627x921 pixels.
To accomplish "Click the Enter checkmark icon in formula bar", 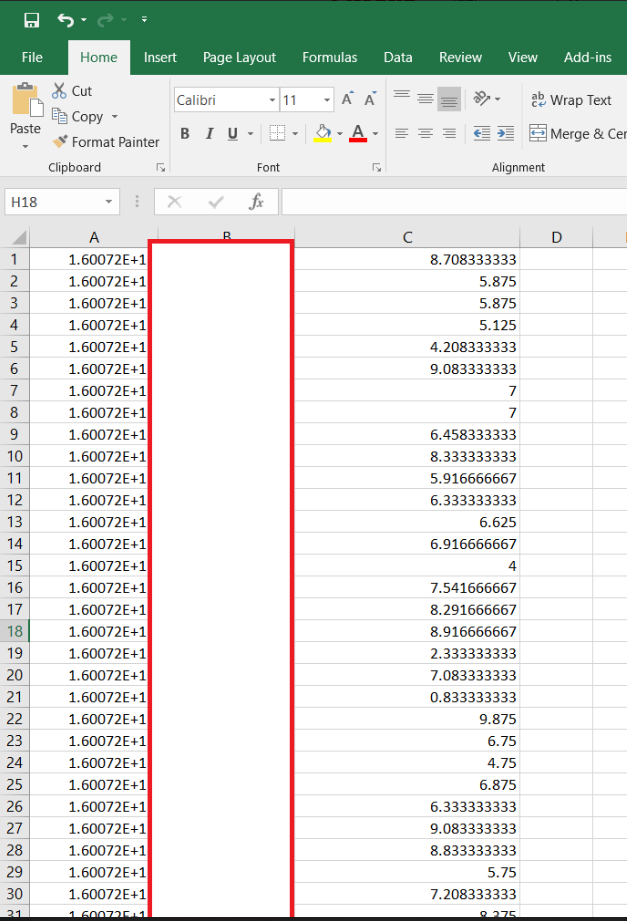I will click(x=216, y=202).
